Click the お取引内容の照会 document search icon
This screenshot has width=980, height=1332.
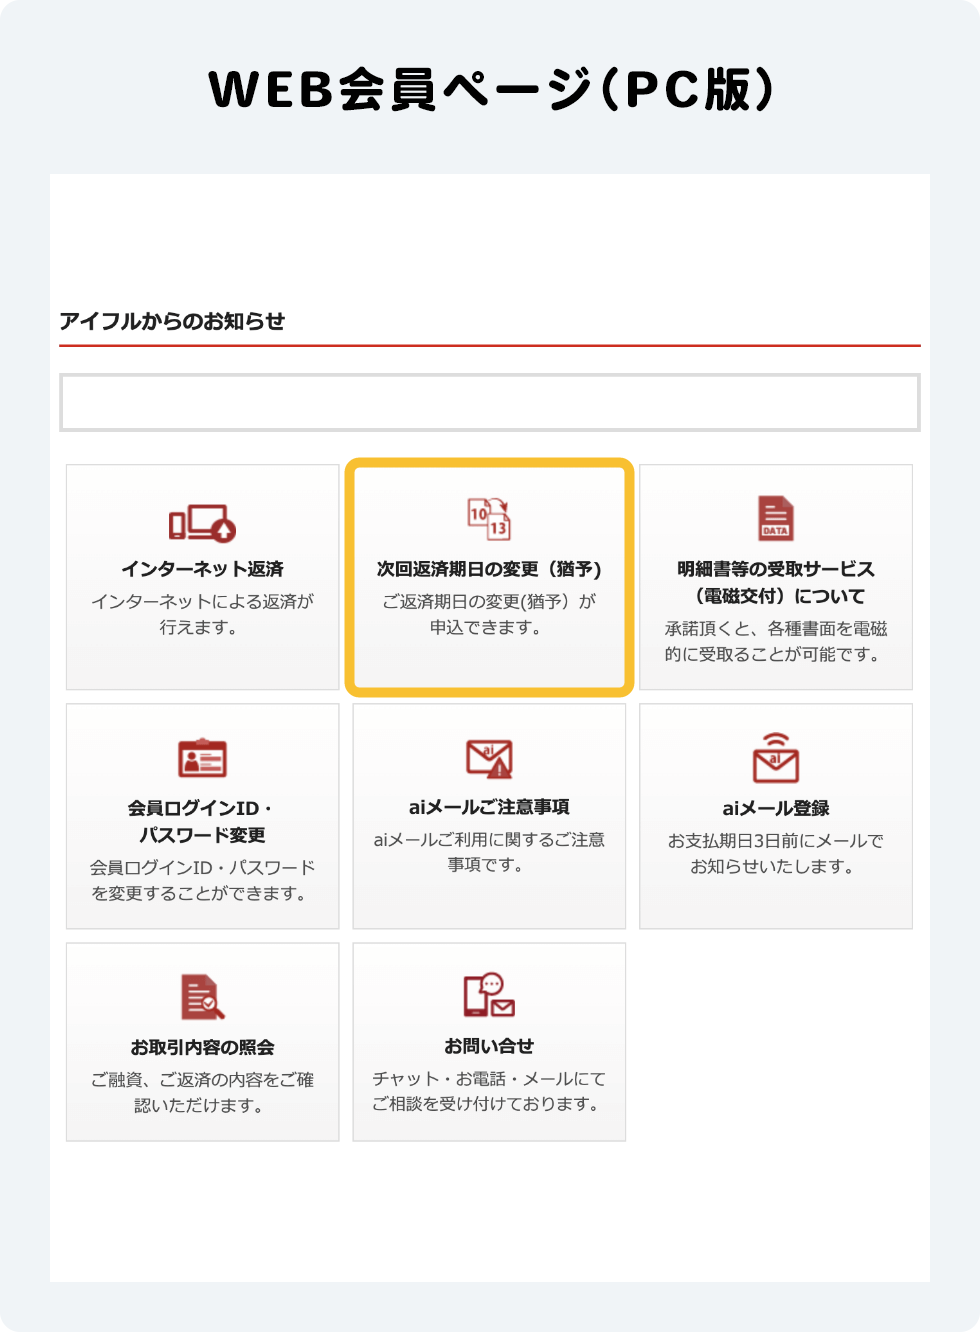coord(202,996)
